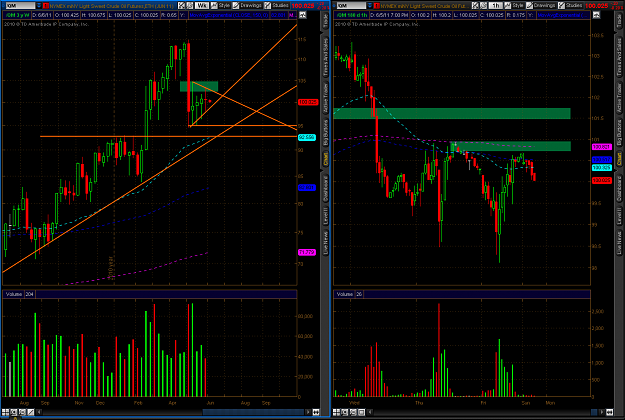Click the grid layout icon at left chart bottom
Image resolution: width=625 pixels, height=420 pixels.
[x=6, y=412]
